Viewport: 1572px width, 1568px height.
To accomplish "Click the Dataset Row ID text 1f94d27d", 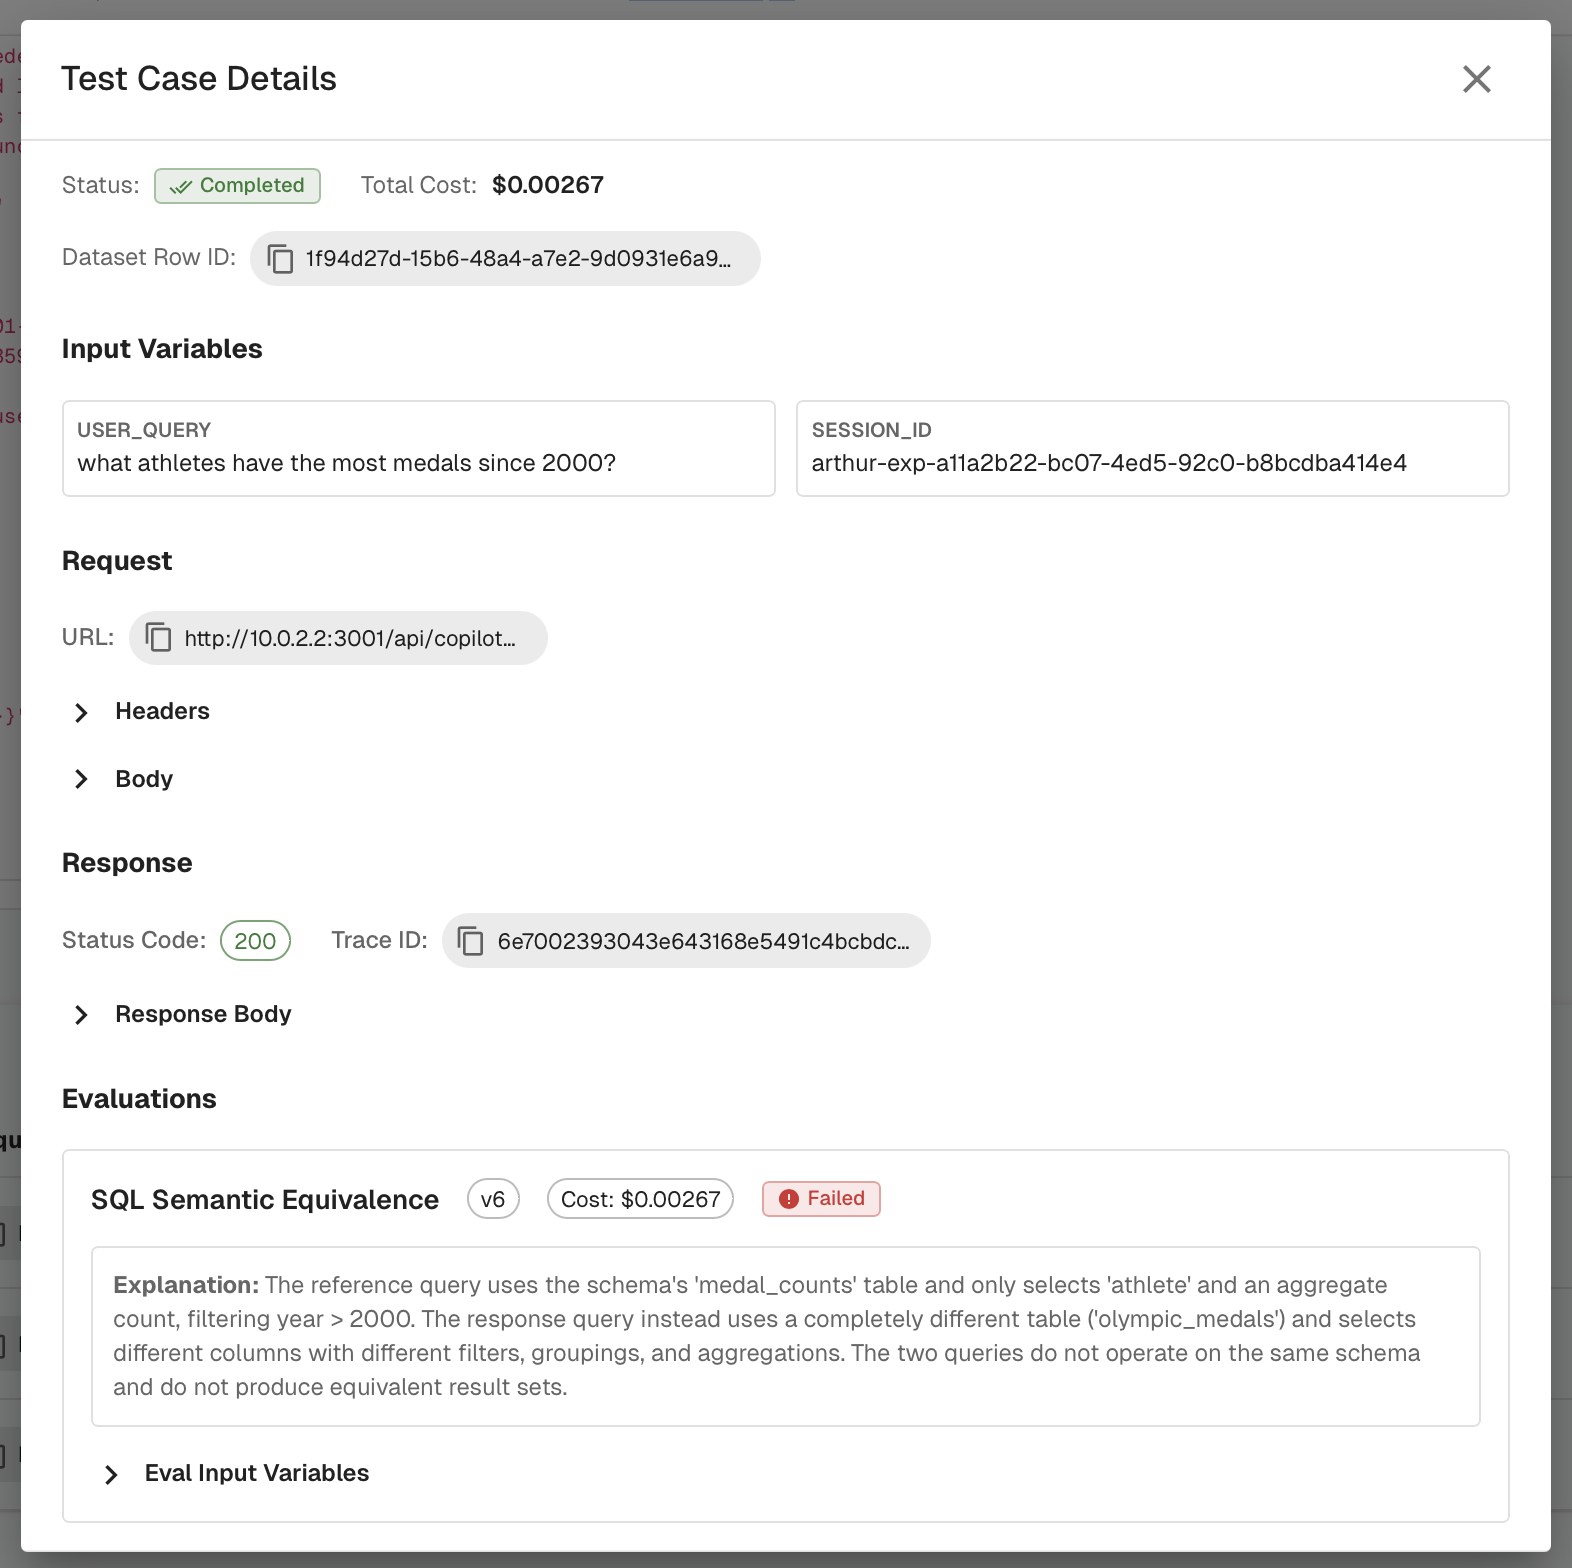I will [518, 259].
